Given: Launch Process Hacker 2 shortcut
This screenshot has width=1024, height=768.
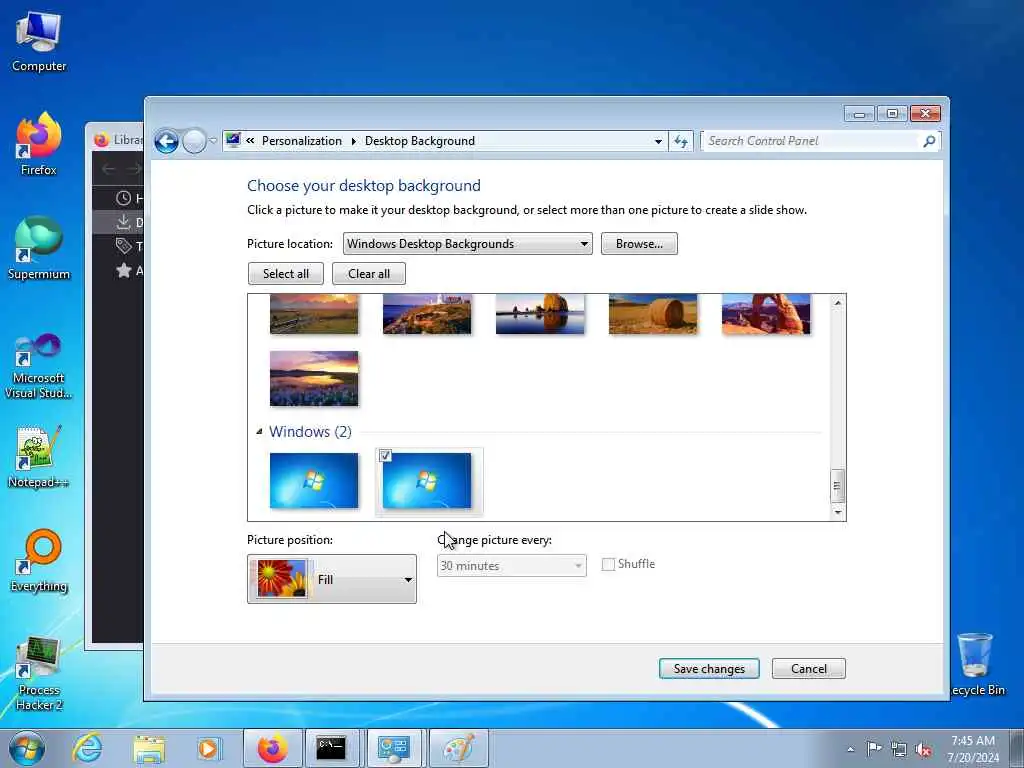Looking at the screenshot, I should (39, 673).
